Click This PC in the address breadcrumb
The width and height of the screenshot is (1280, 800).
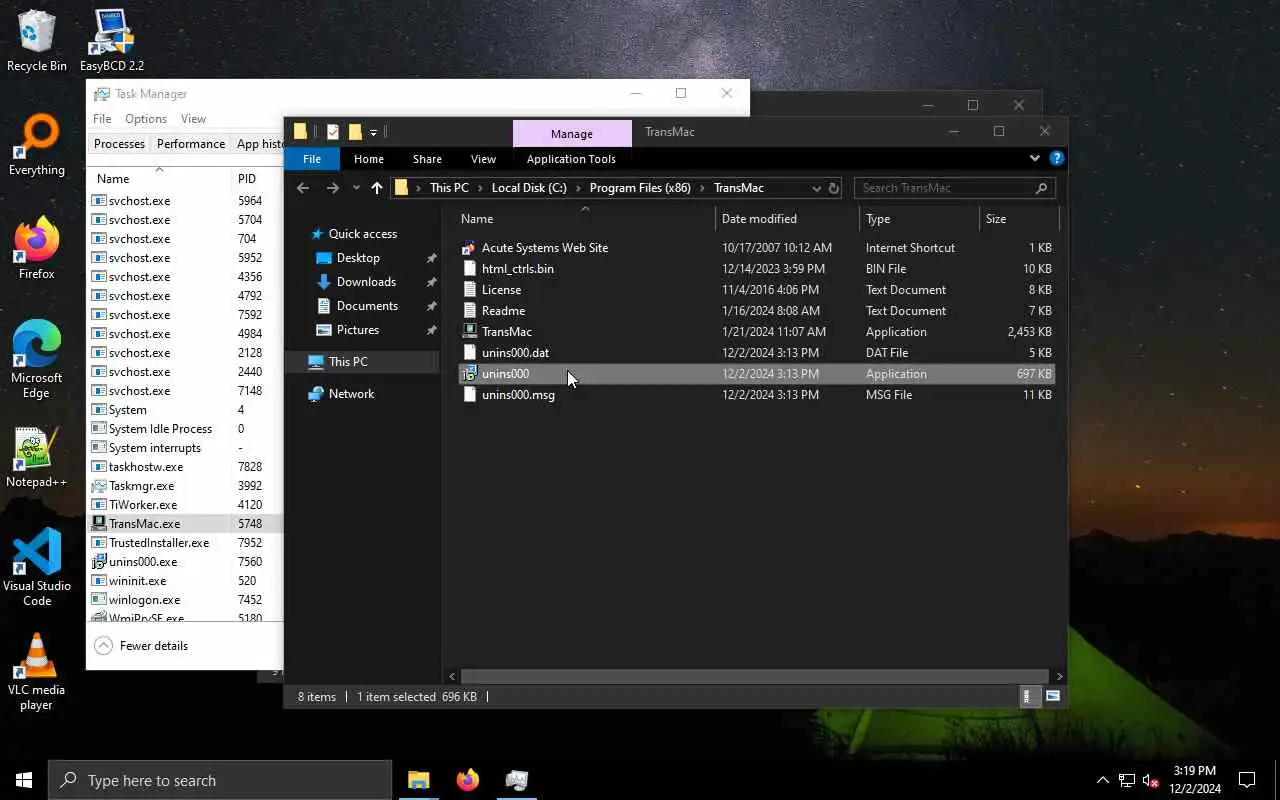449,188
